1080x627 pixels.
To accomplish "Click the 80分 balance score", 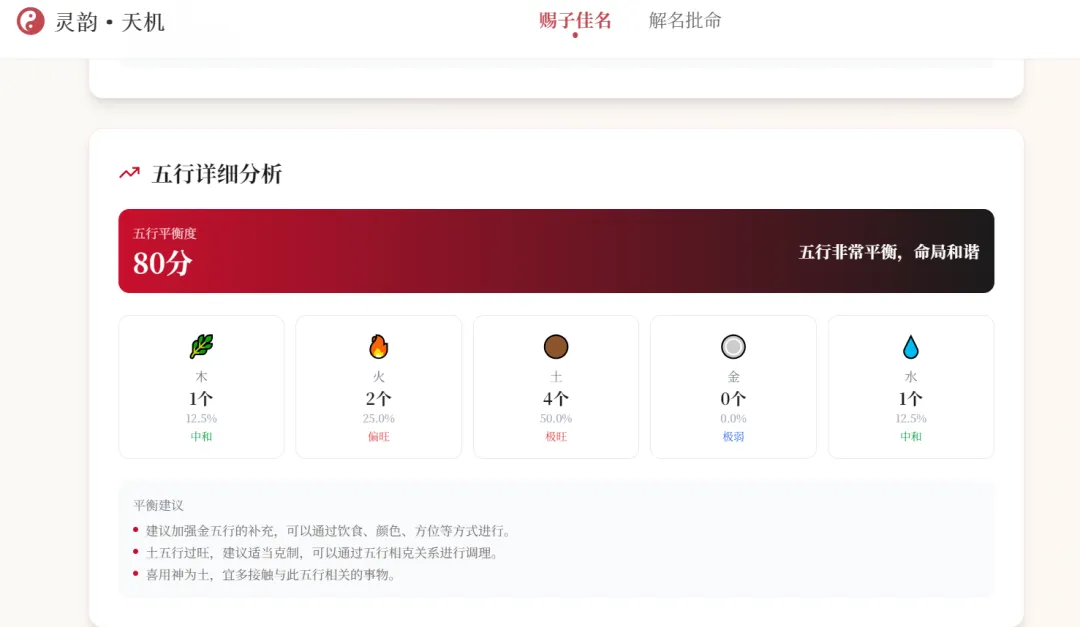I will pos(163,263).
